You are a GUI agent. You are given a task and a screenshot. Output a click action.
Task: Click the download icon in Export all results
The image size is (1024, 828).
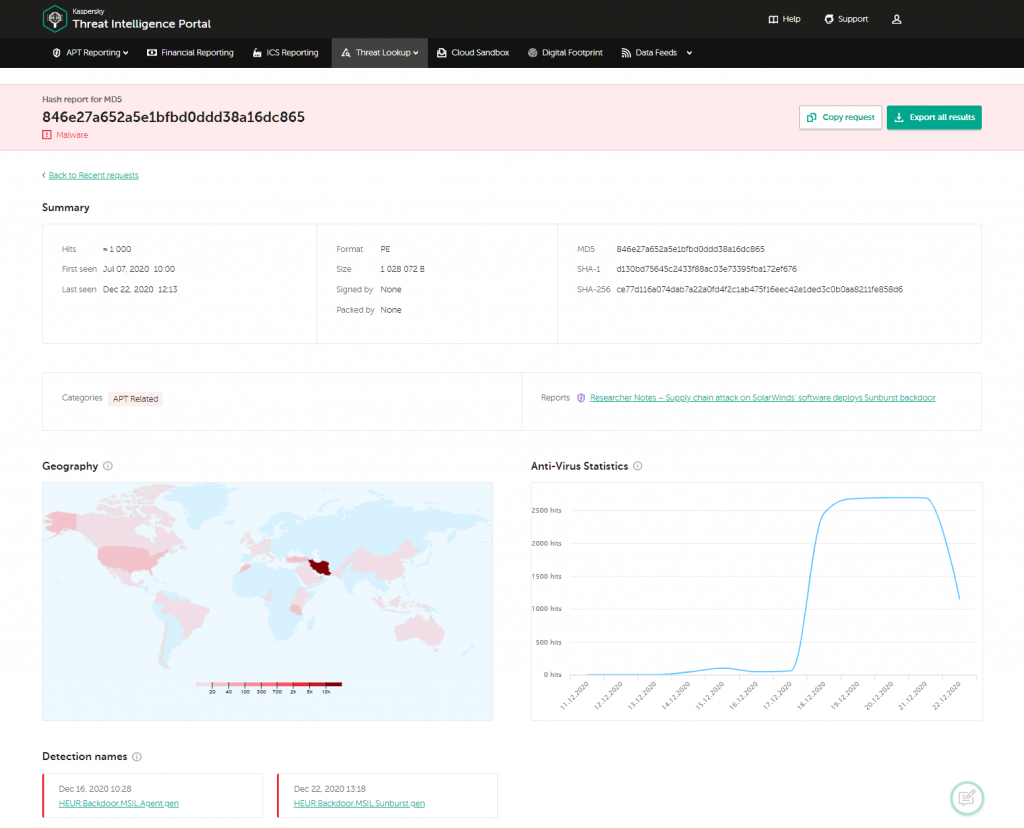coord(899,117)
